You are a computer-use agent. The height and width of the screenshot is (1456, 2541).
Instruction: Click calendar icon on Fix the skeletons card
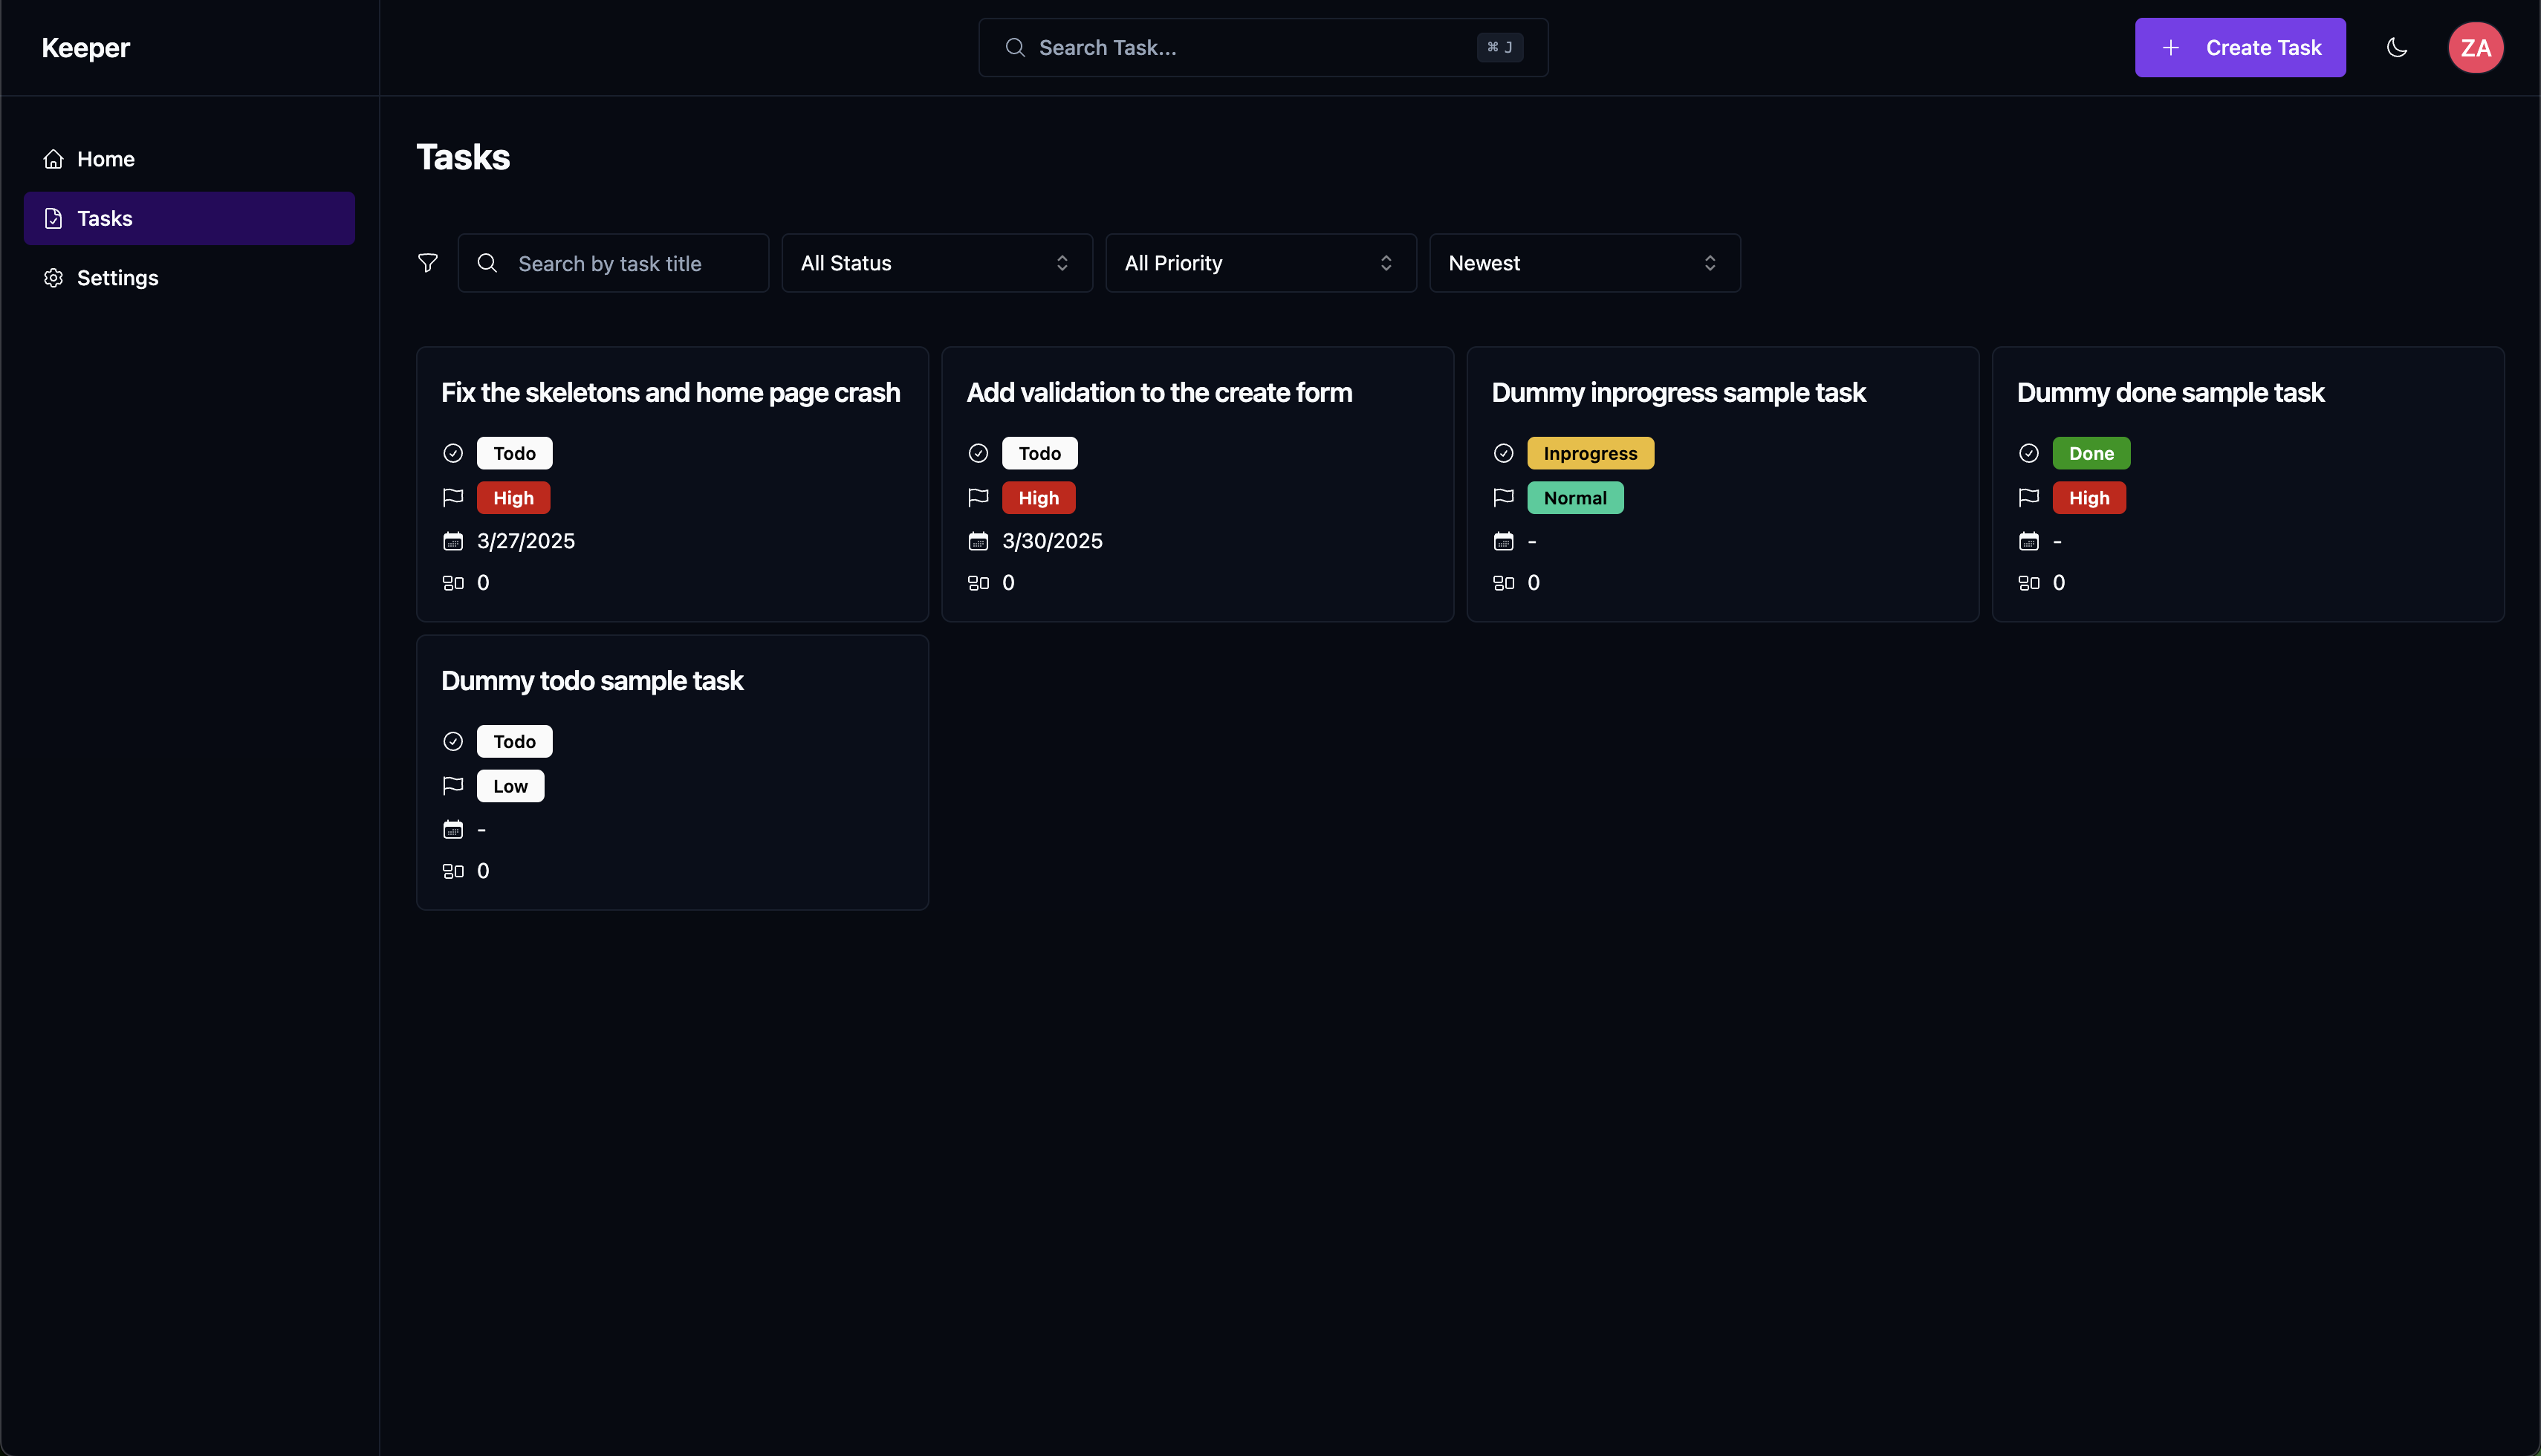(x=453, y=541)
